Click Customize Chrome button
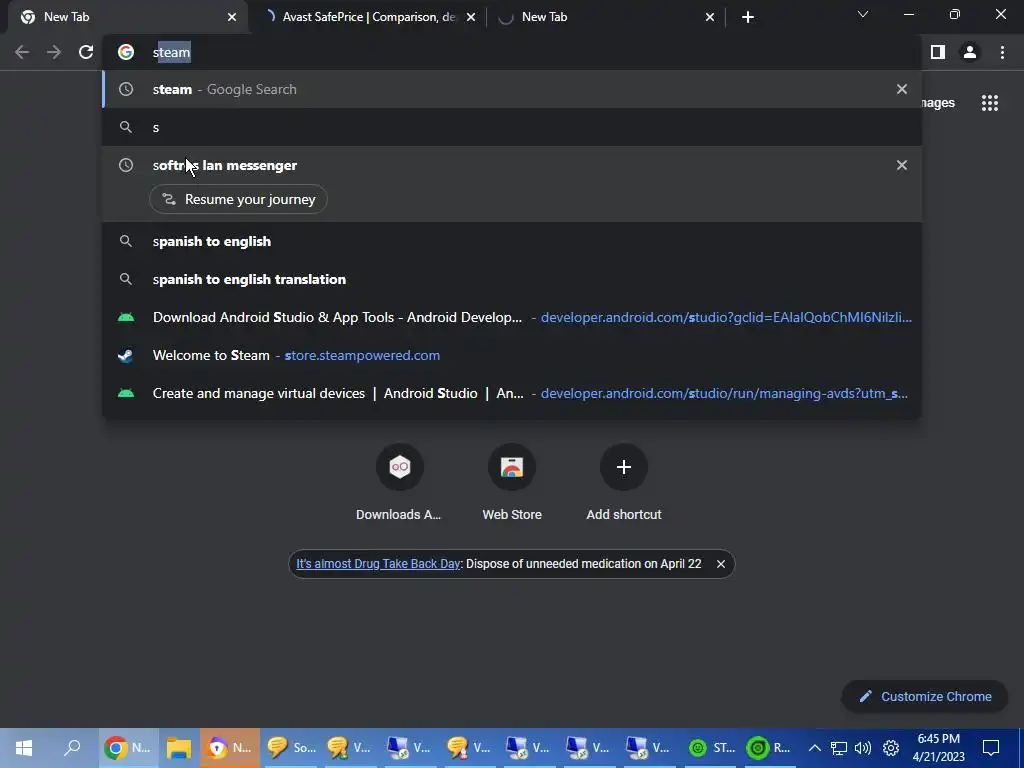This screenshot has height=768, width=1024. [x=925, y=696]
